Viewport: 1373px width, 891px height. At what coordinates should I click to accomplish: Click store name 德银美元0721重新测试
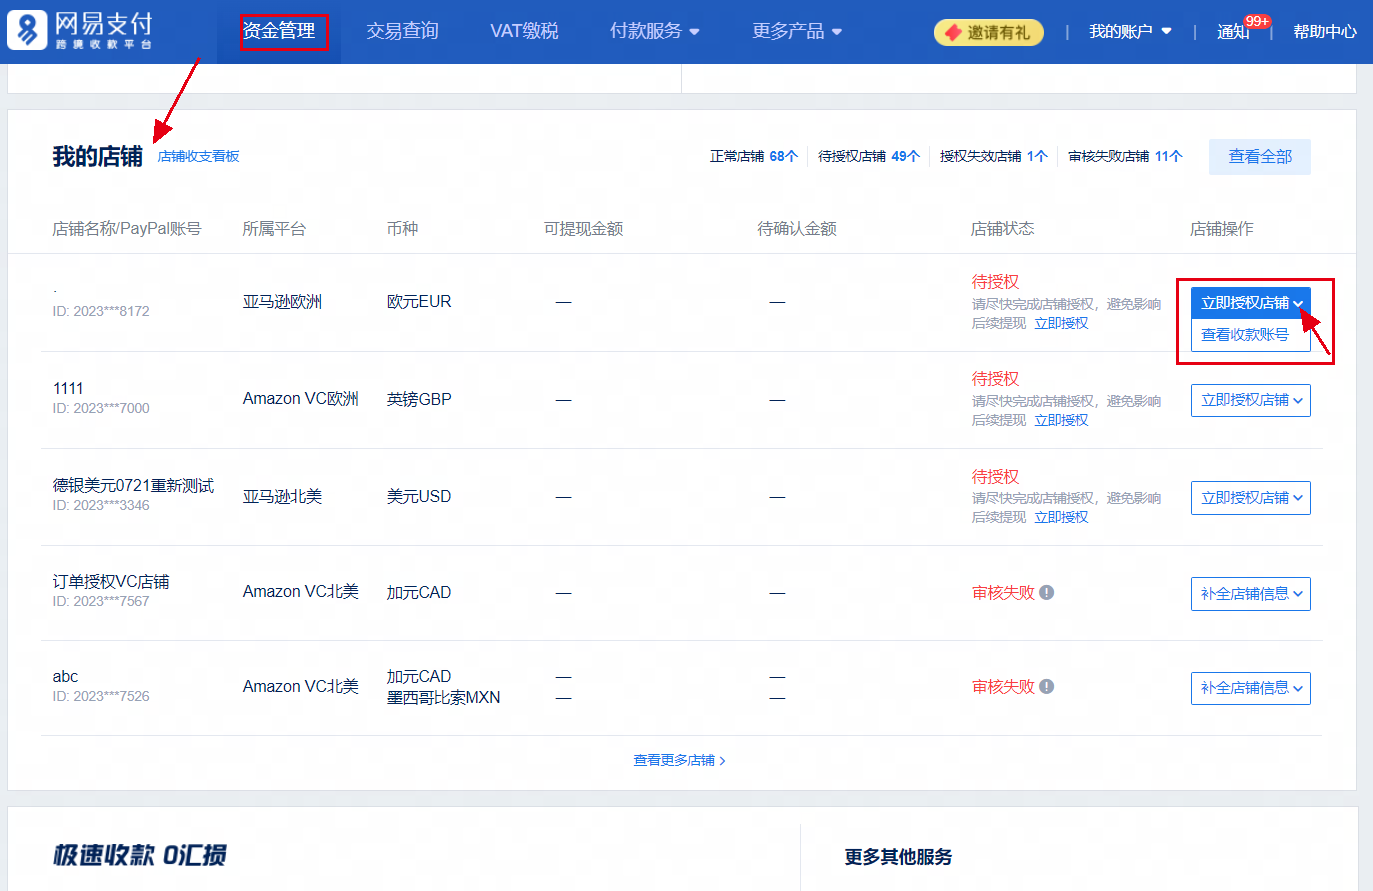pyautogui.click(x=133, y=486)
